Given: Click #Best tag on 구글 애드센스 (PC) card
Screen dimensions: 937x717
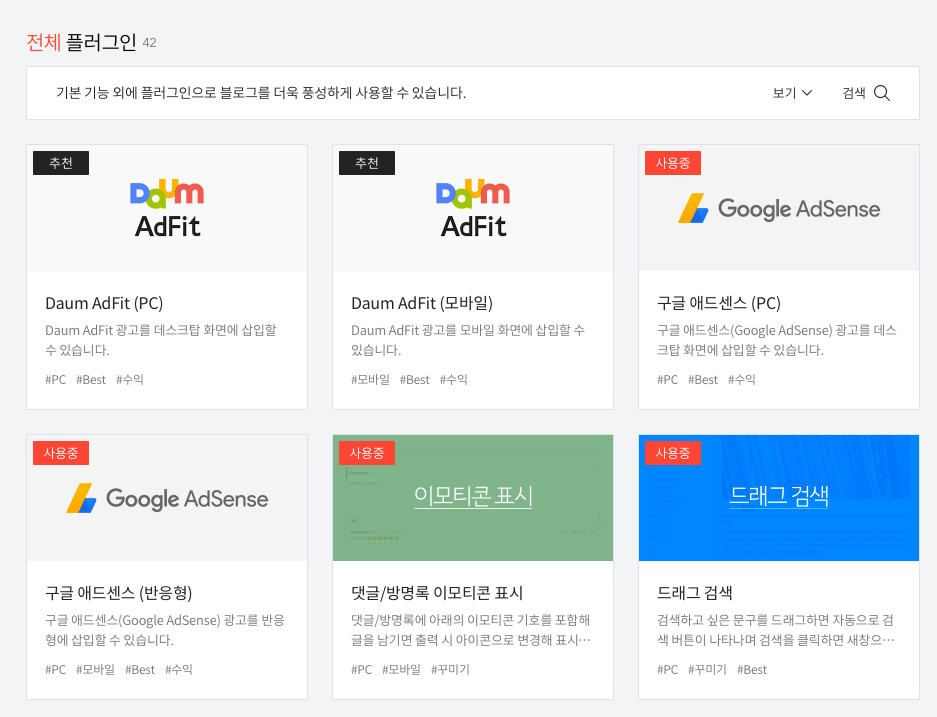Looking at the screenshot, I should [x=703, y=380].
